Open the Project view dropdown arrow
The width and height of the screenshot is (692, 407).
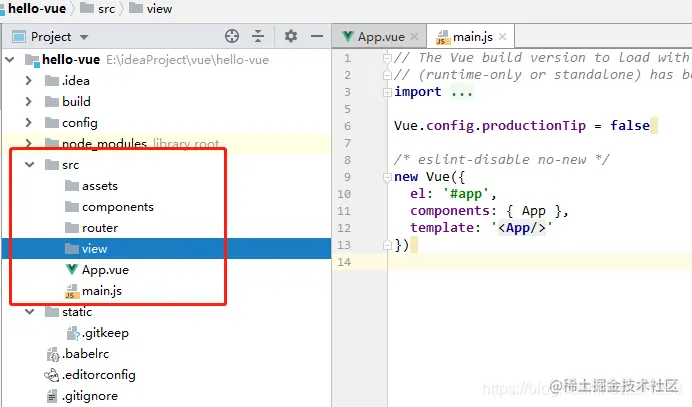tap(84, 38)
